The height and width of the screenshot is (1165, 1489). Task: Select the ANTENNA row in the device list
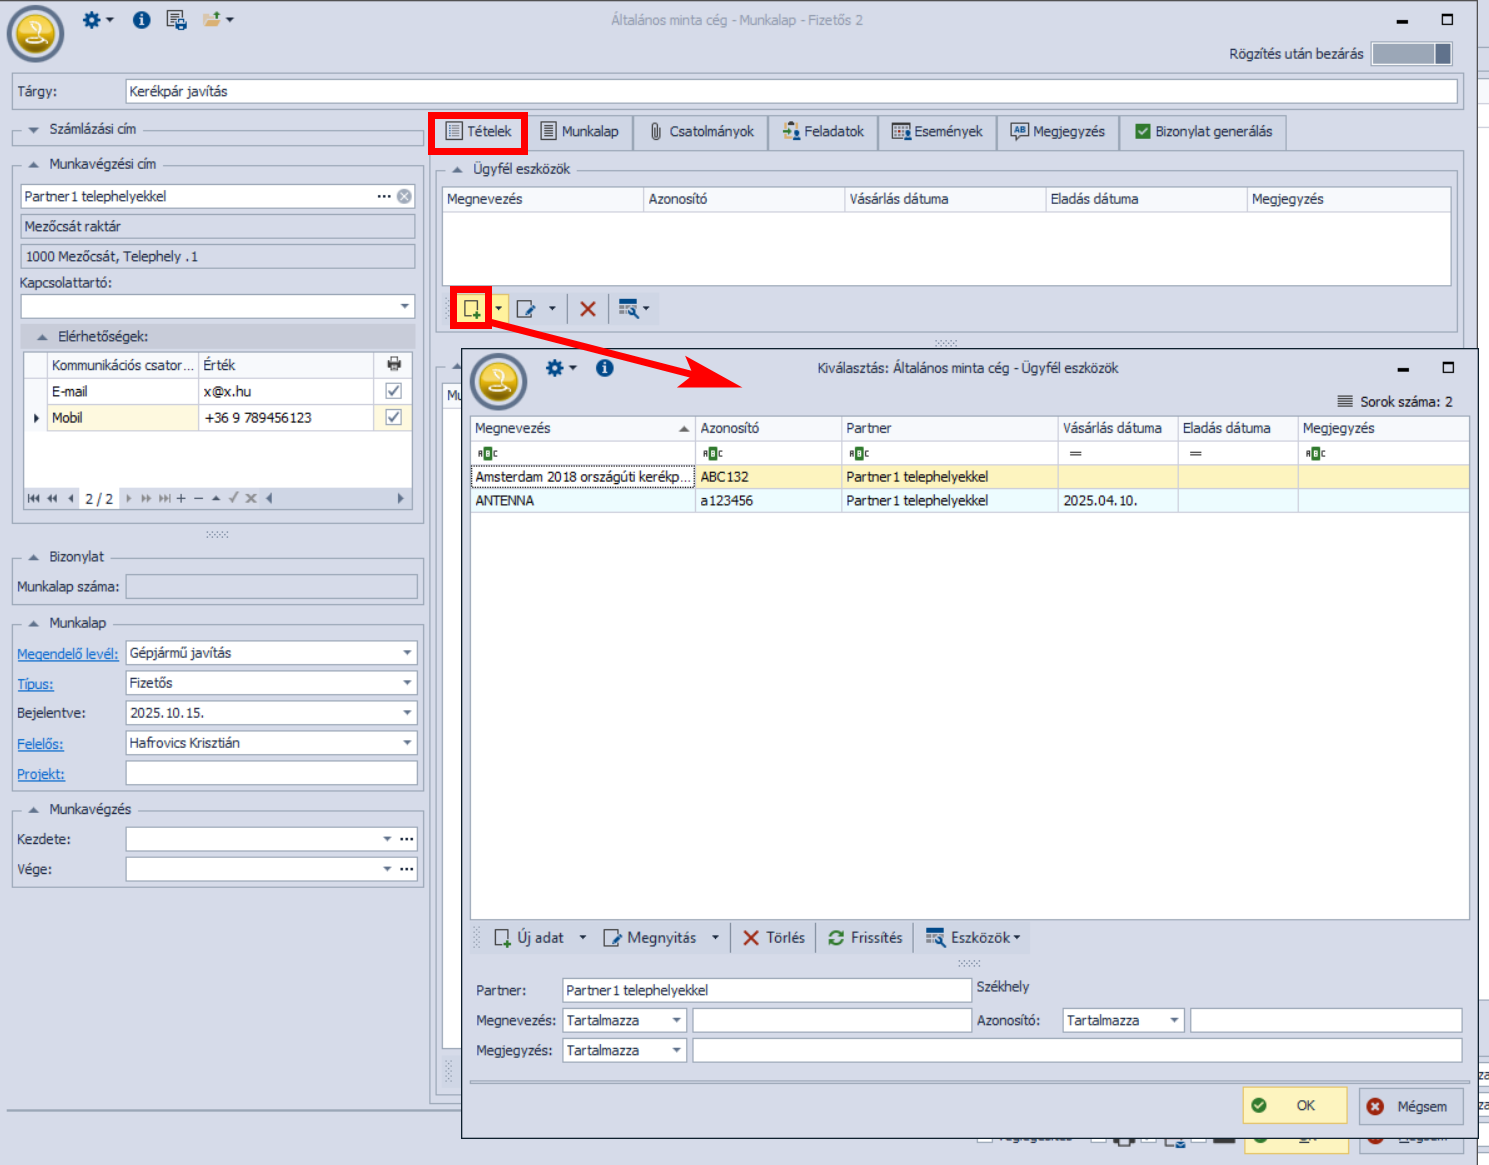pos(580,501)
